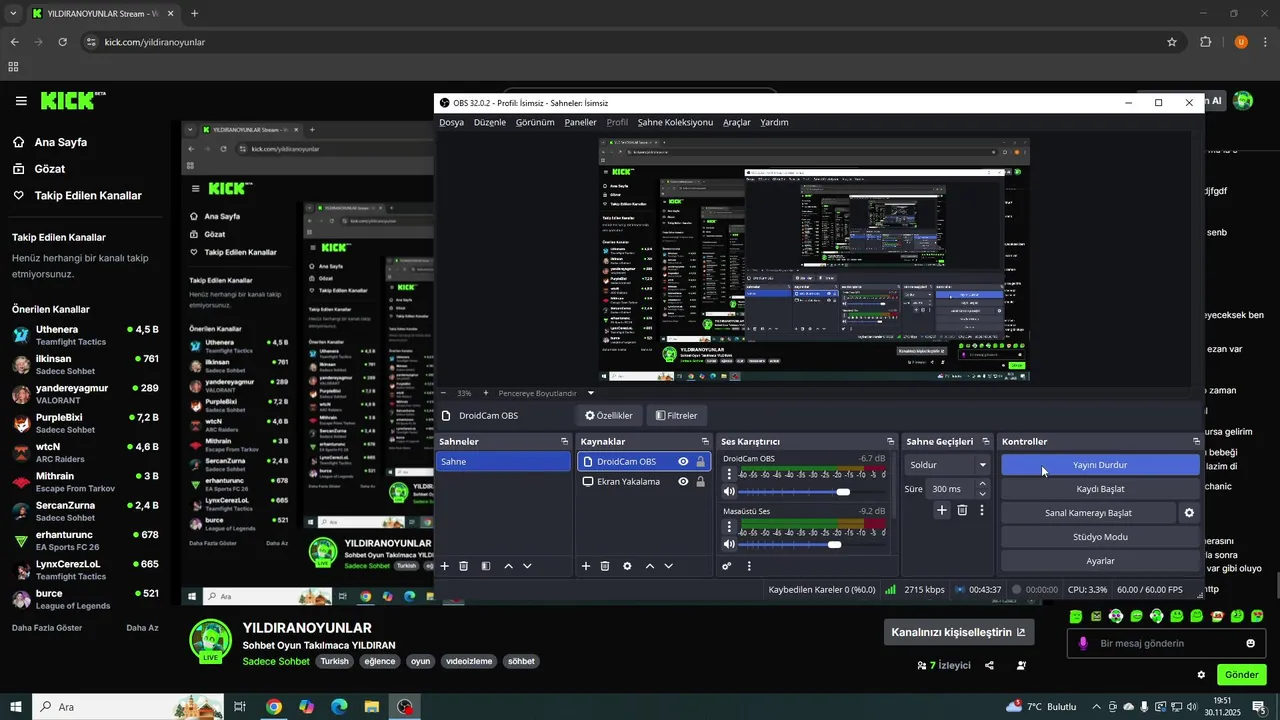Click Kaydı Başlat to start recording
This screenshot has height=720, width=1280.
(x=1100, y=489)
